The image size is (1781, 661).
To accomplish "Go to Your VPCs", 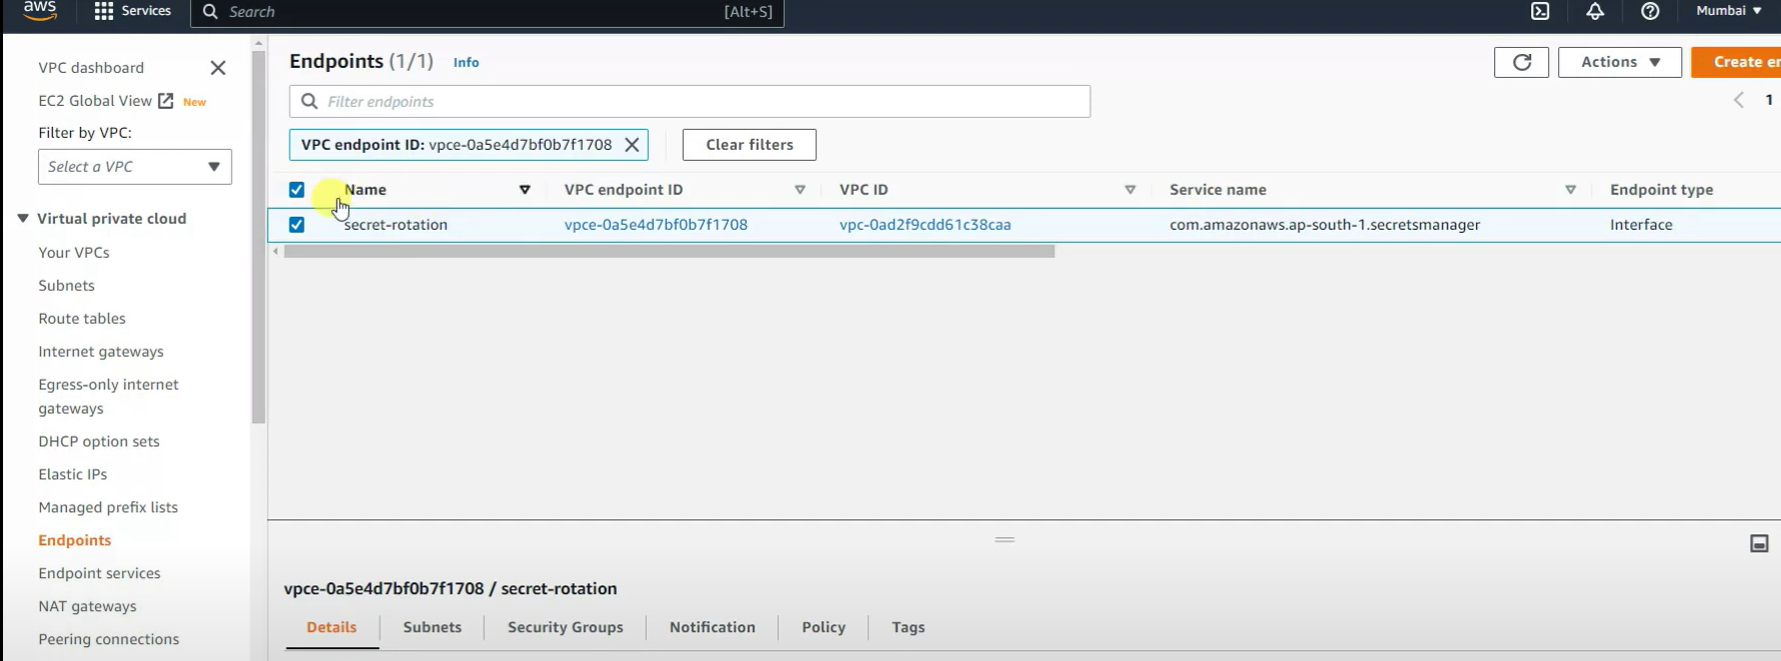I will (74, 253).
